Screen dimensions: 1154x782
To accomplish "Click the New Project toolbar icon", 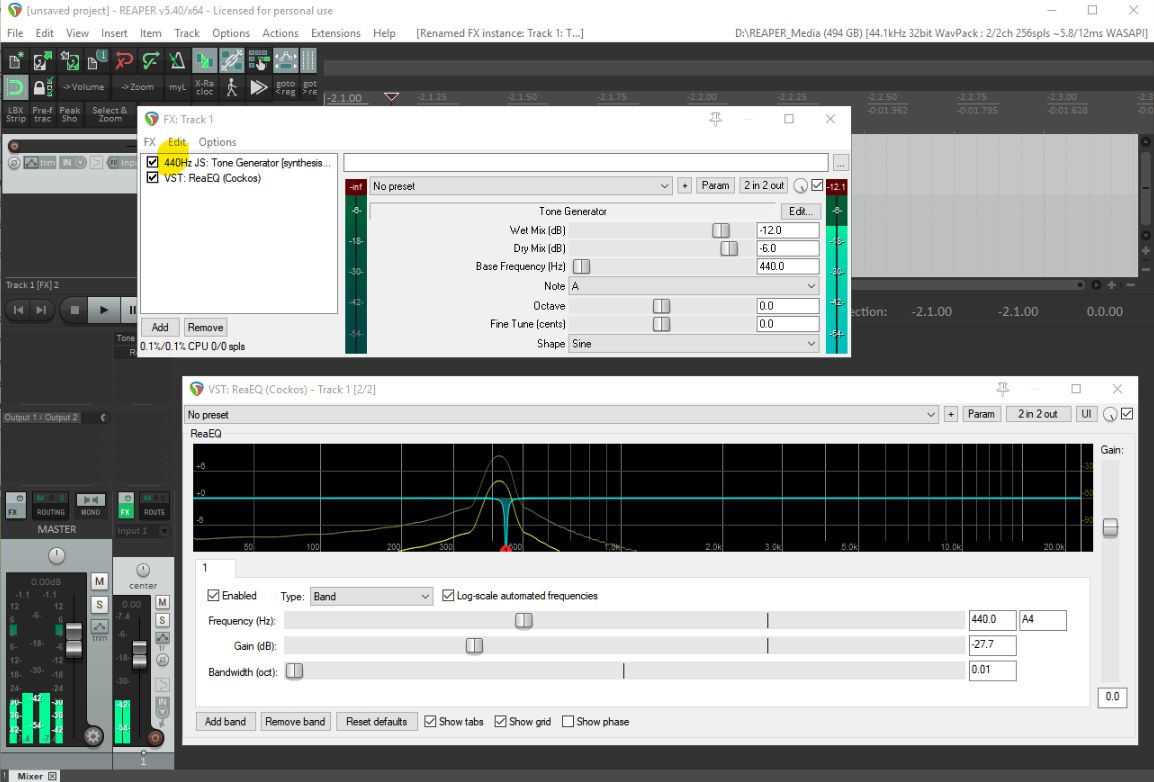I will pos(15,61).
